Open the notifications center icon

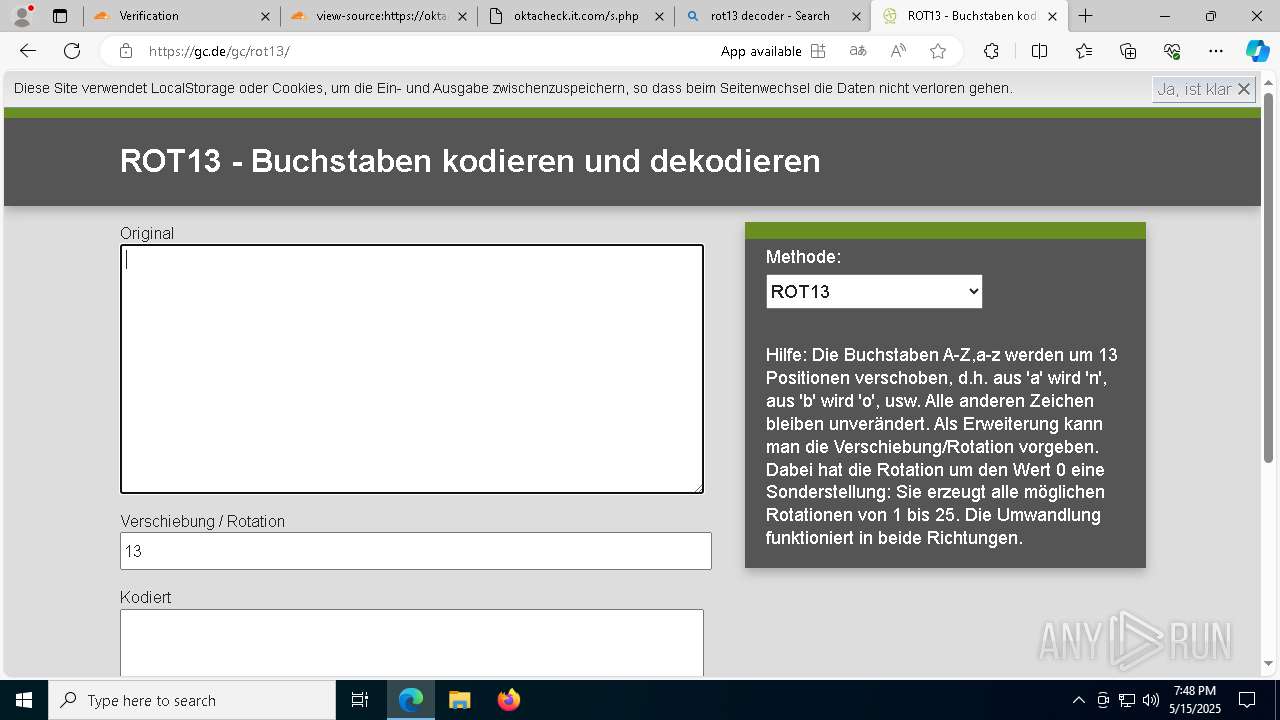click(1247, 700)
